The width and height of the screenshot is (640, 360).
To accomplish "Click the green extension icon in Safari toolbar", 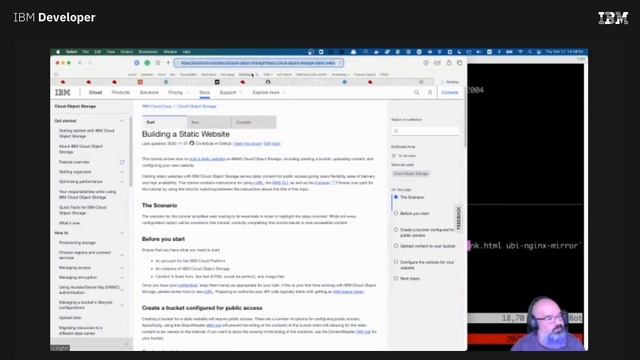I will pos(147,63).
